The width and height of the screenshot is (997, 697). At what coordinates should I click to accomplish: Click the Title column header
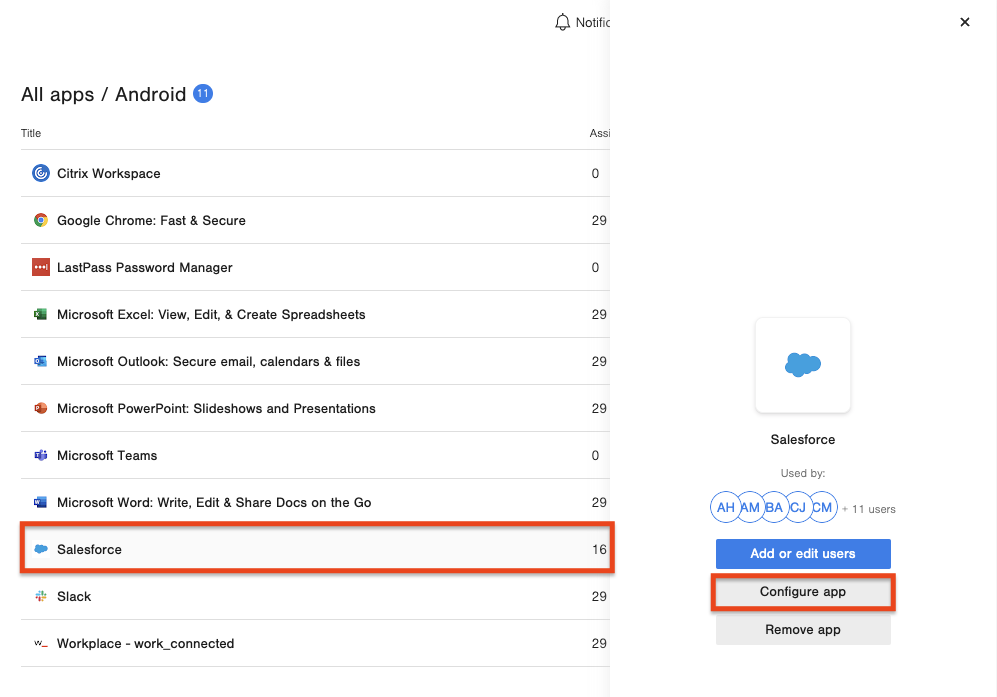tap(31, 133)
